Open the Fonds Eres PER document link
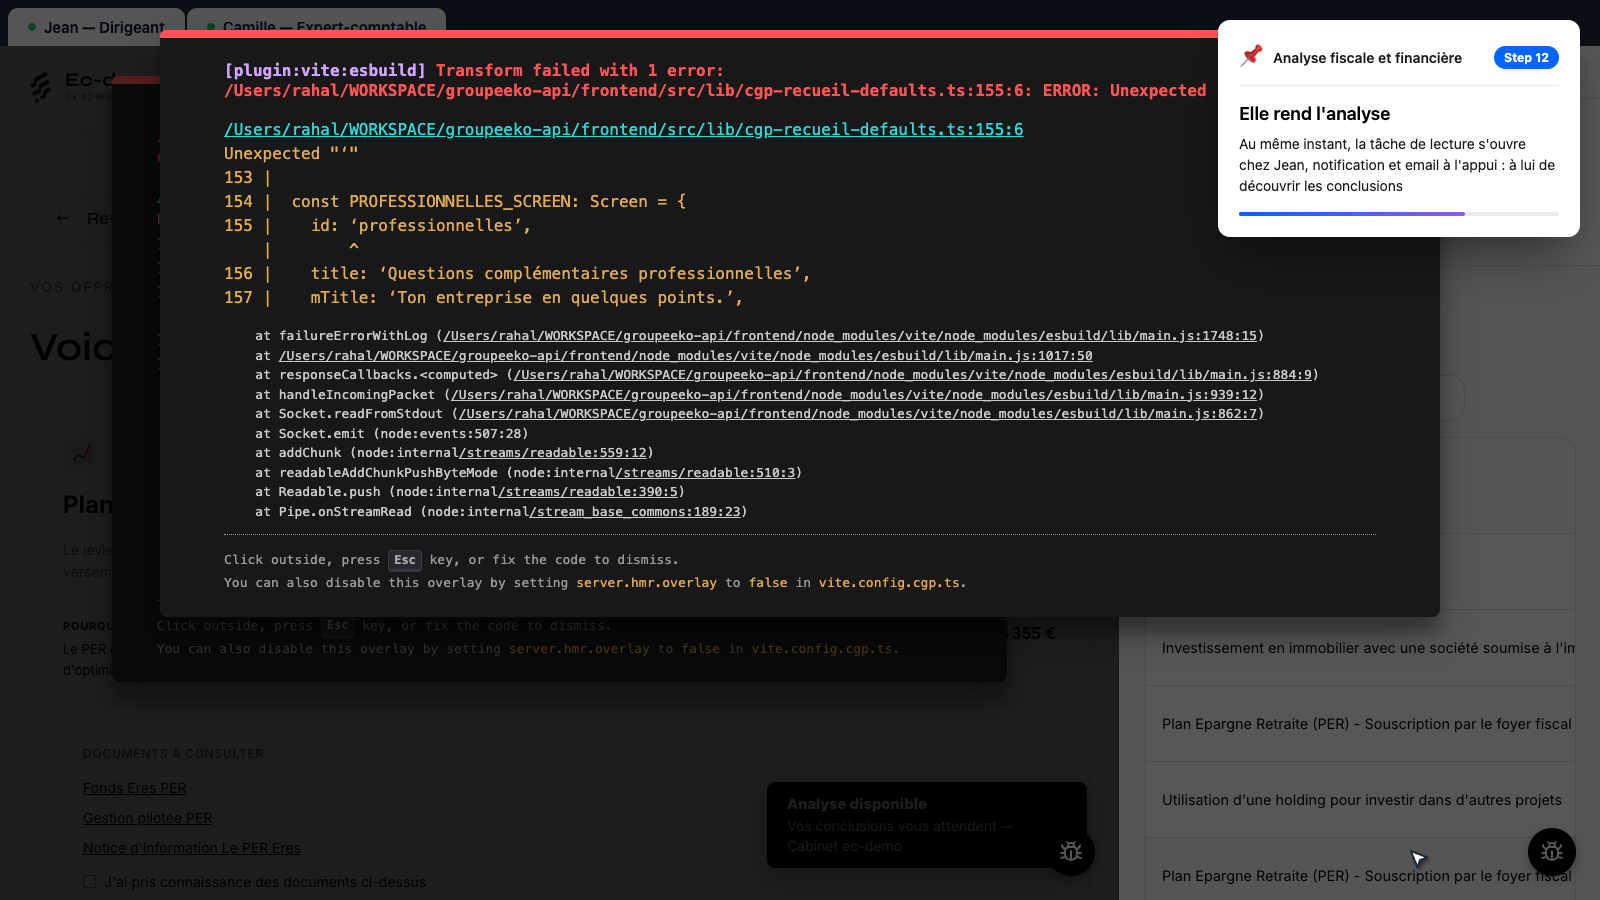 pos(135,788)
